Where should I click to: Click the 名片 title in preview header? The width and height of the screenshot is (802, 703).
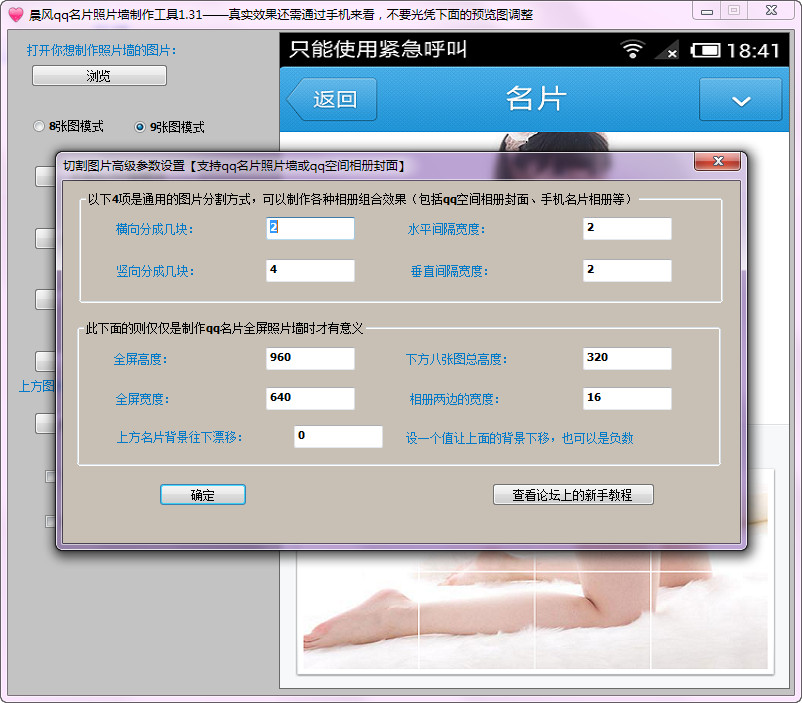[536, 98]
